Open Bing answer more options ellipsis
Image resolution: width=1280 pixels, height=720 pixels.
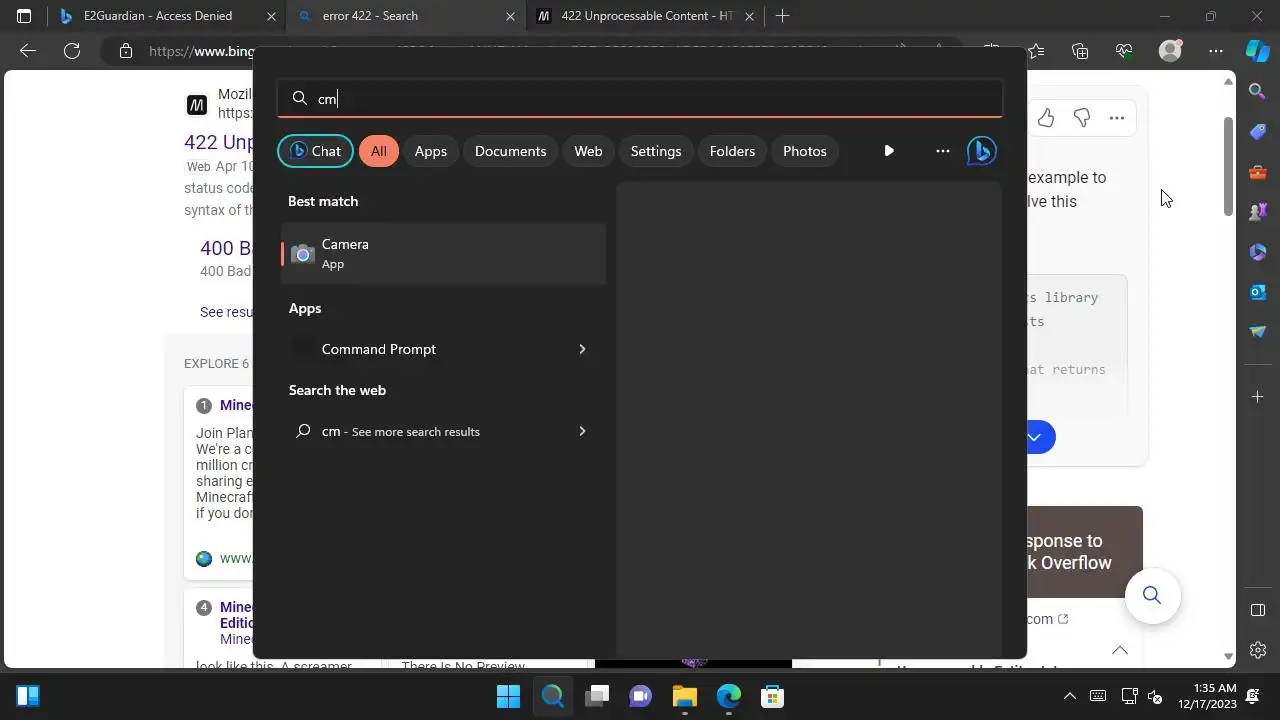[x=1117, y=118]
